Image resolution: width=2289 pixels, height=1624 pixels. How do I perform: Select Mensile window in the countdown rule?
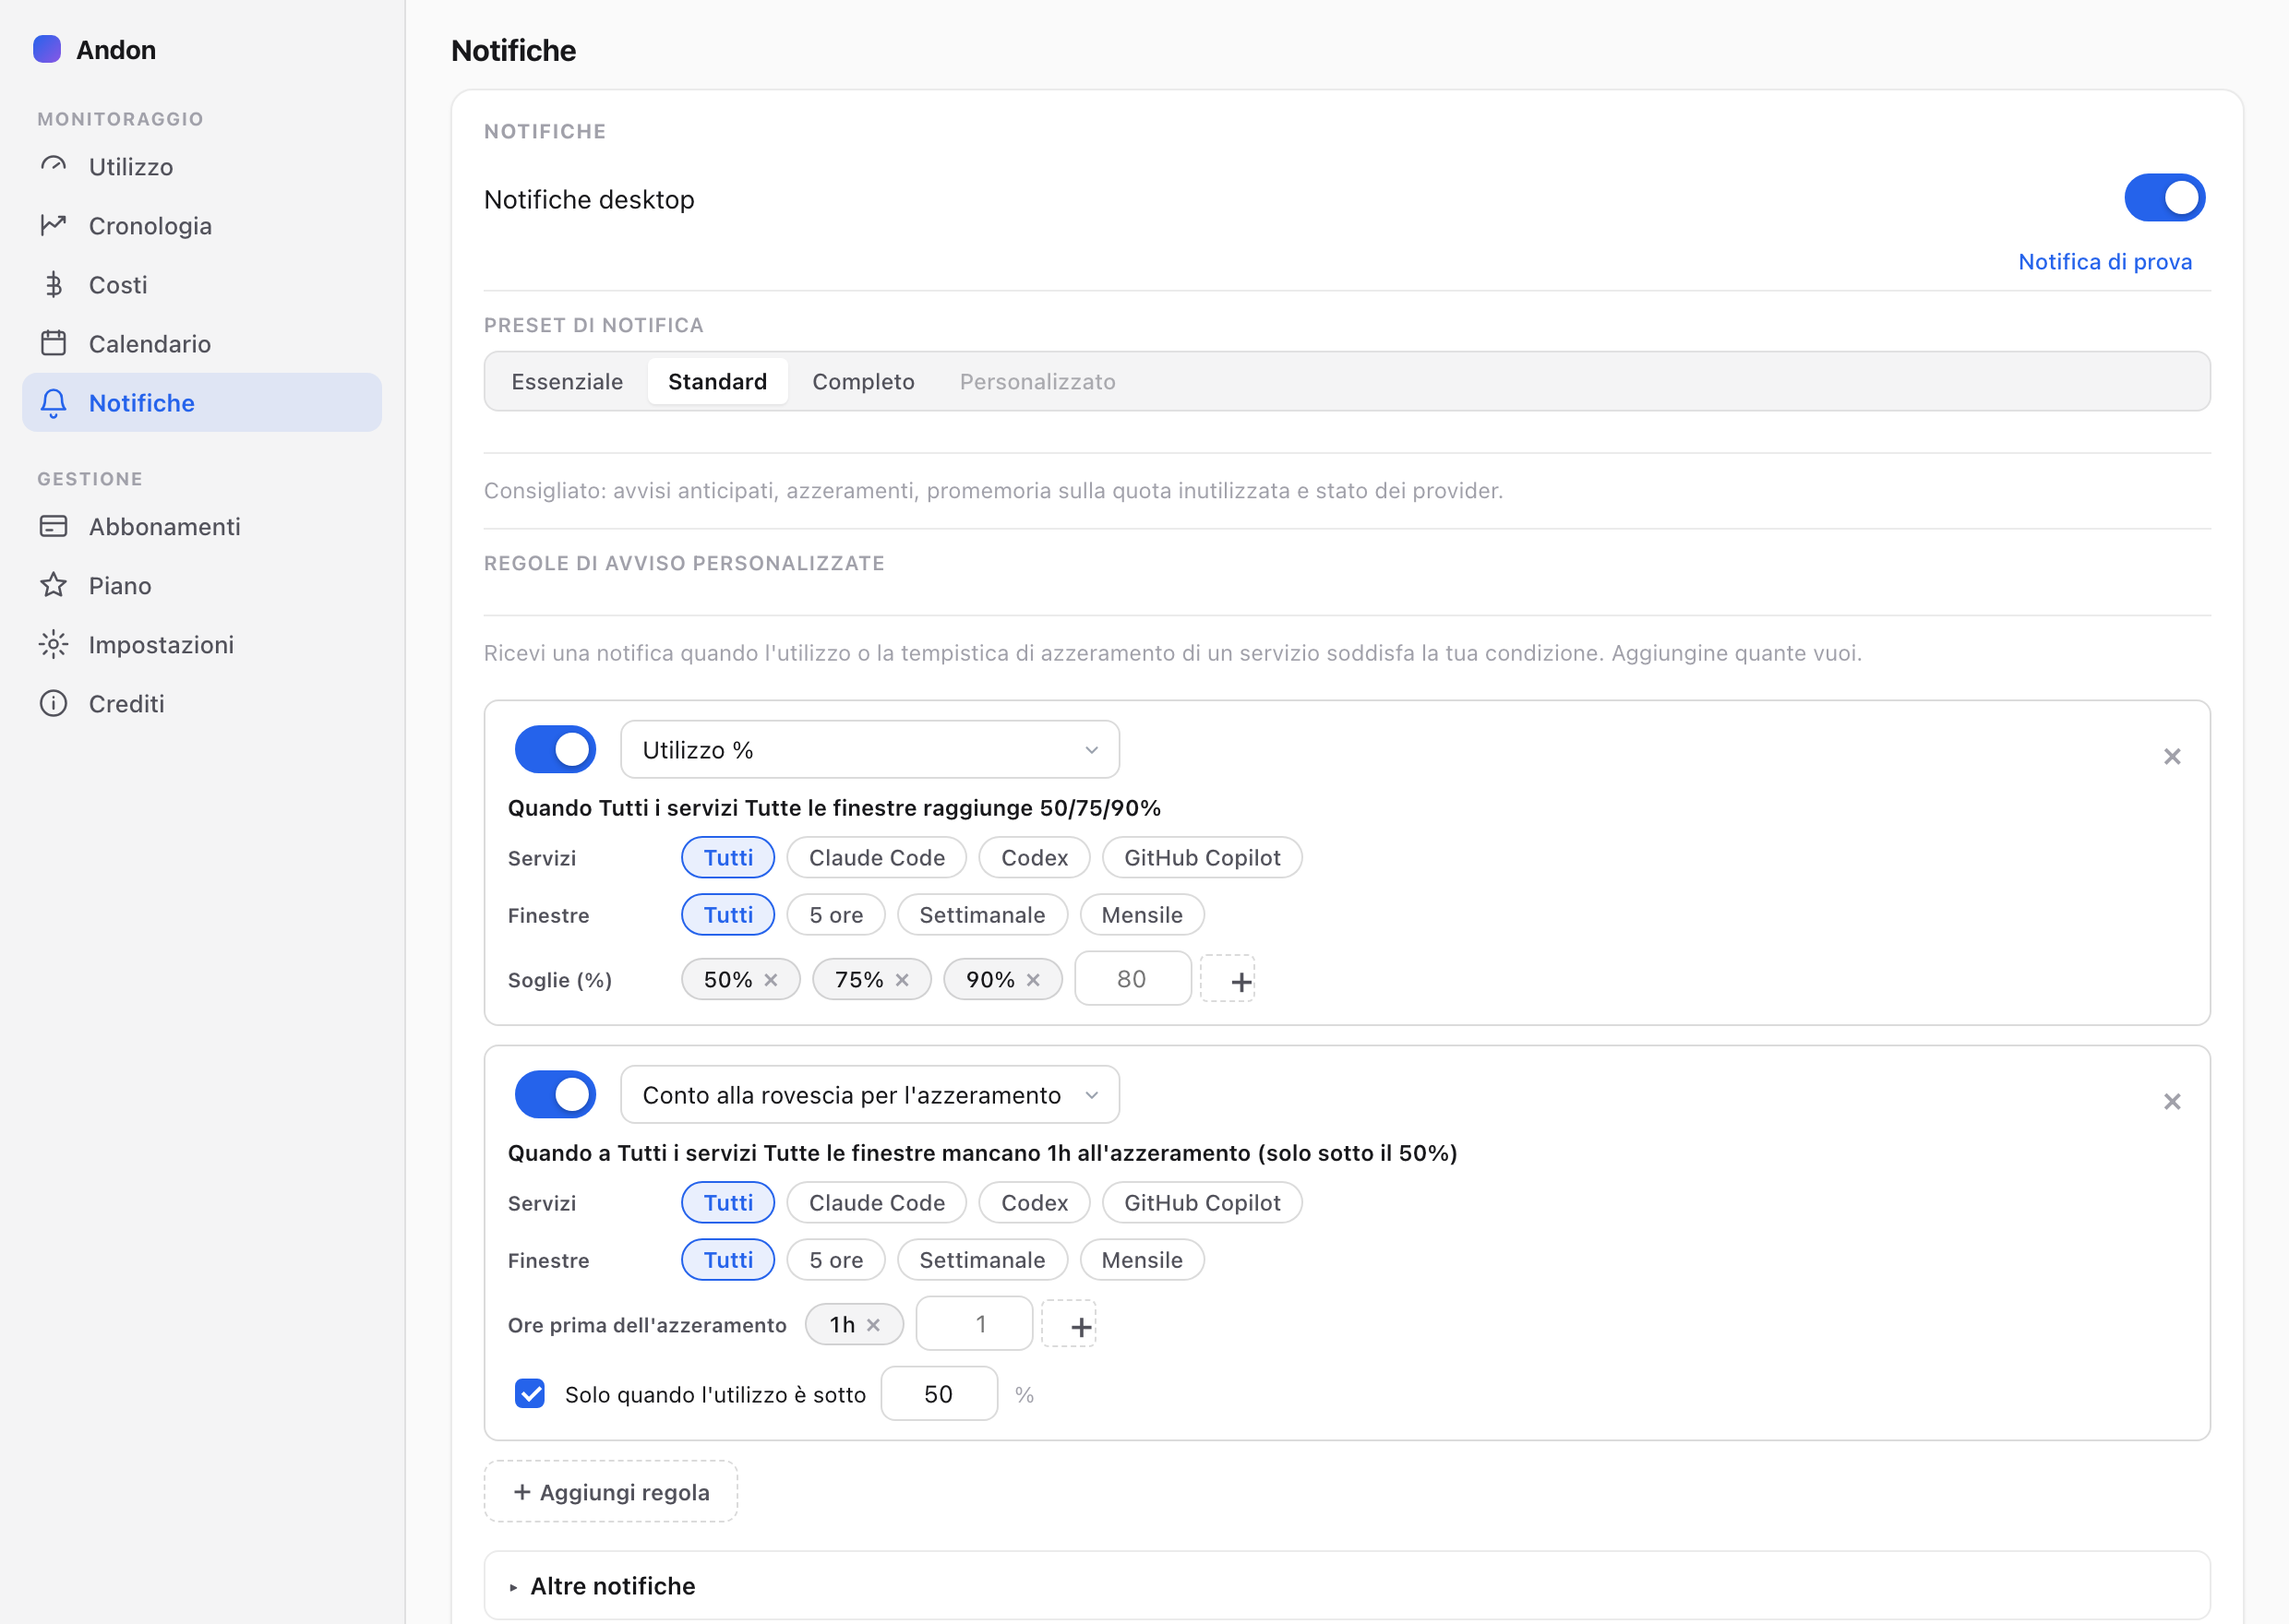[x=1142, y=1259]
